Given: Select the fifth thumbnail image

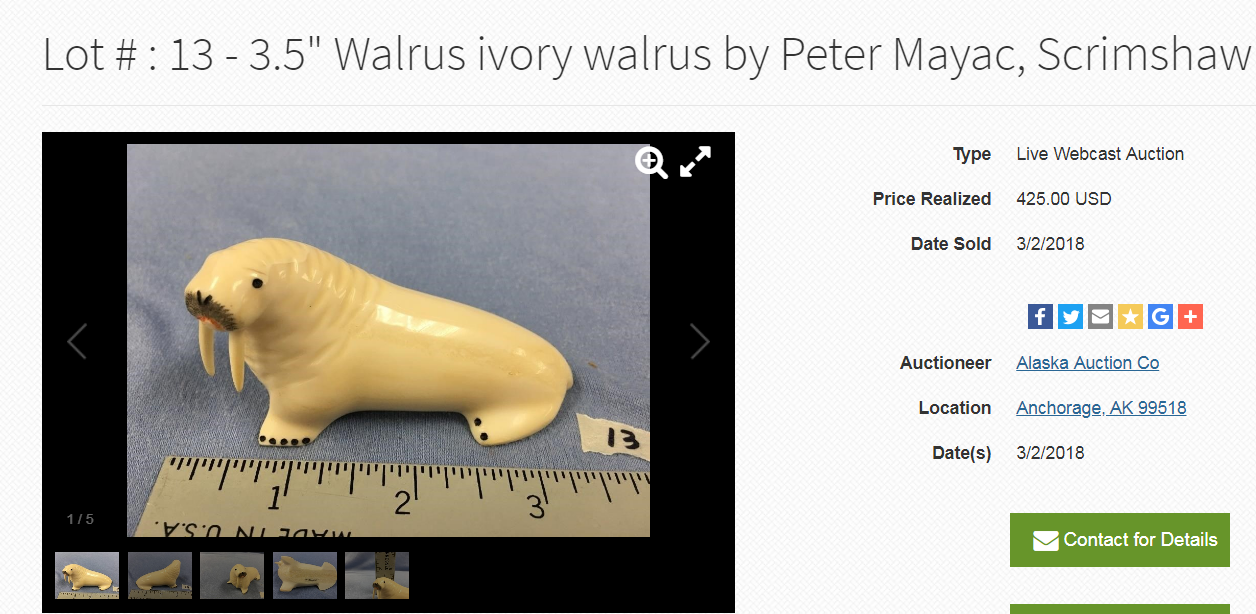Looking at the screenshot, I should click(x=377, y=576).
